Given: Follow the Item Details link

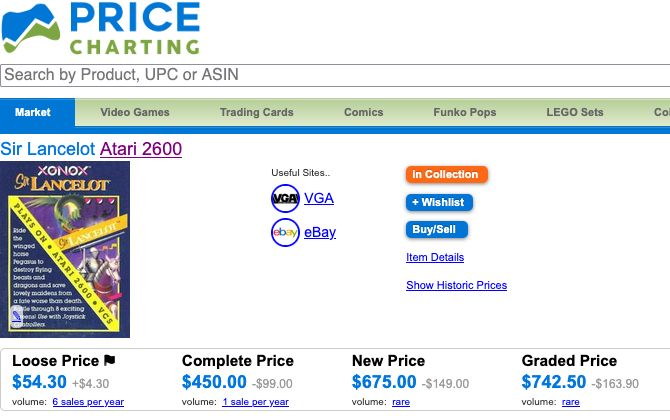Looking at the screenshot, I should point(435,257).
